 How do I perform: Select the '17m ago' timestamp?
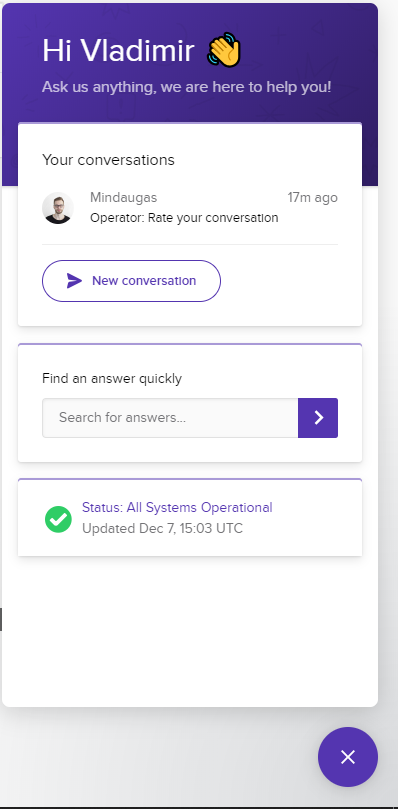coord(312,198)
